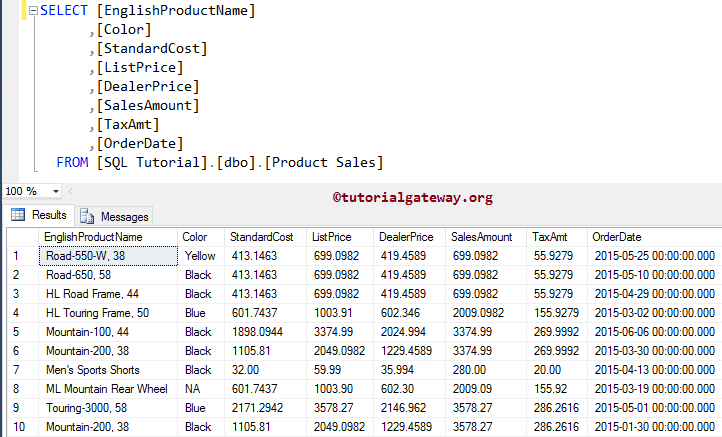Select the HL Touring Frame, 50 cell
Viewport: 722px width, 437px height.
108,313
